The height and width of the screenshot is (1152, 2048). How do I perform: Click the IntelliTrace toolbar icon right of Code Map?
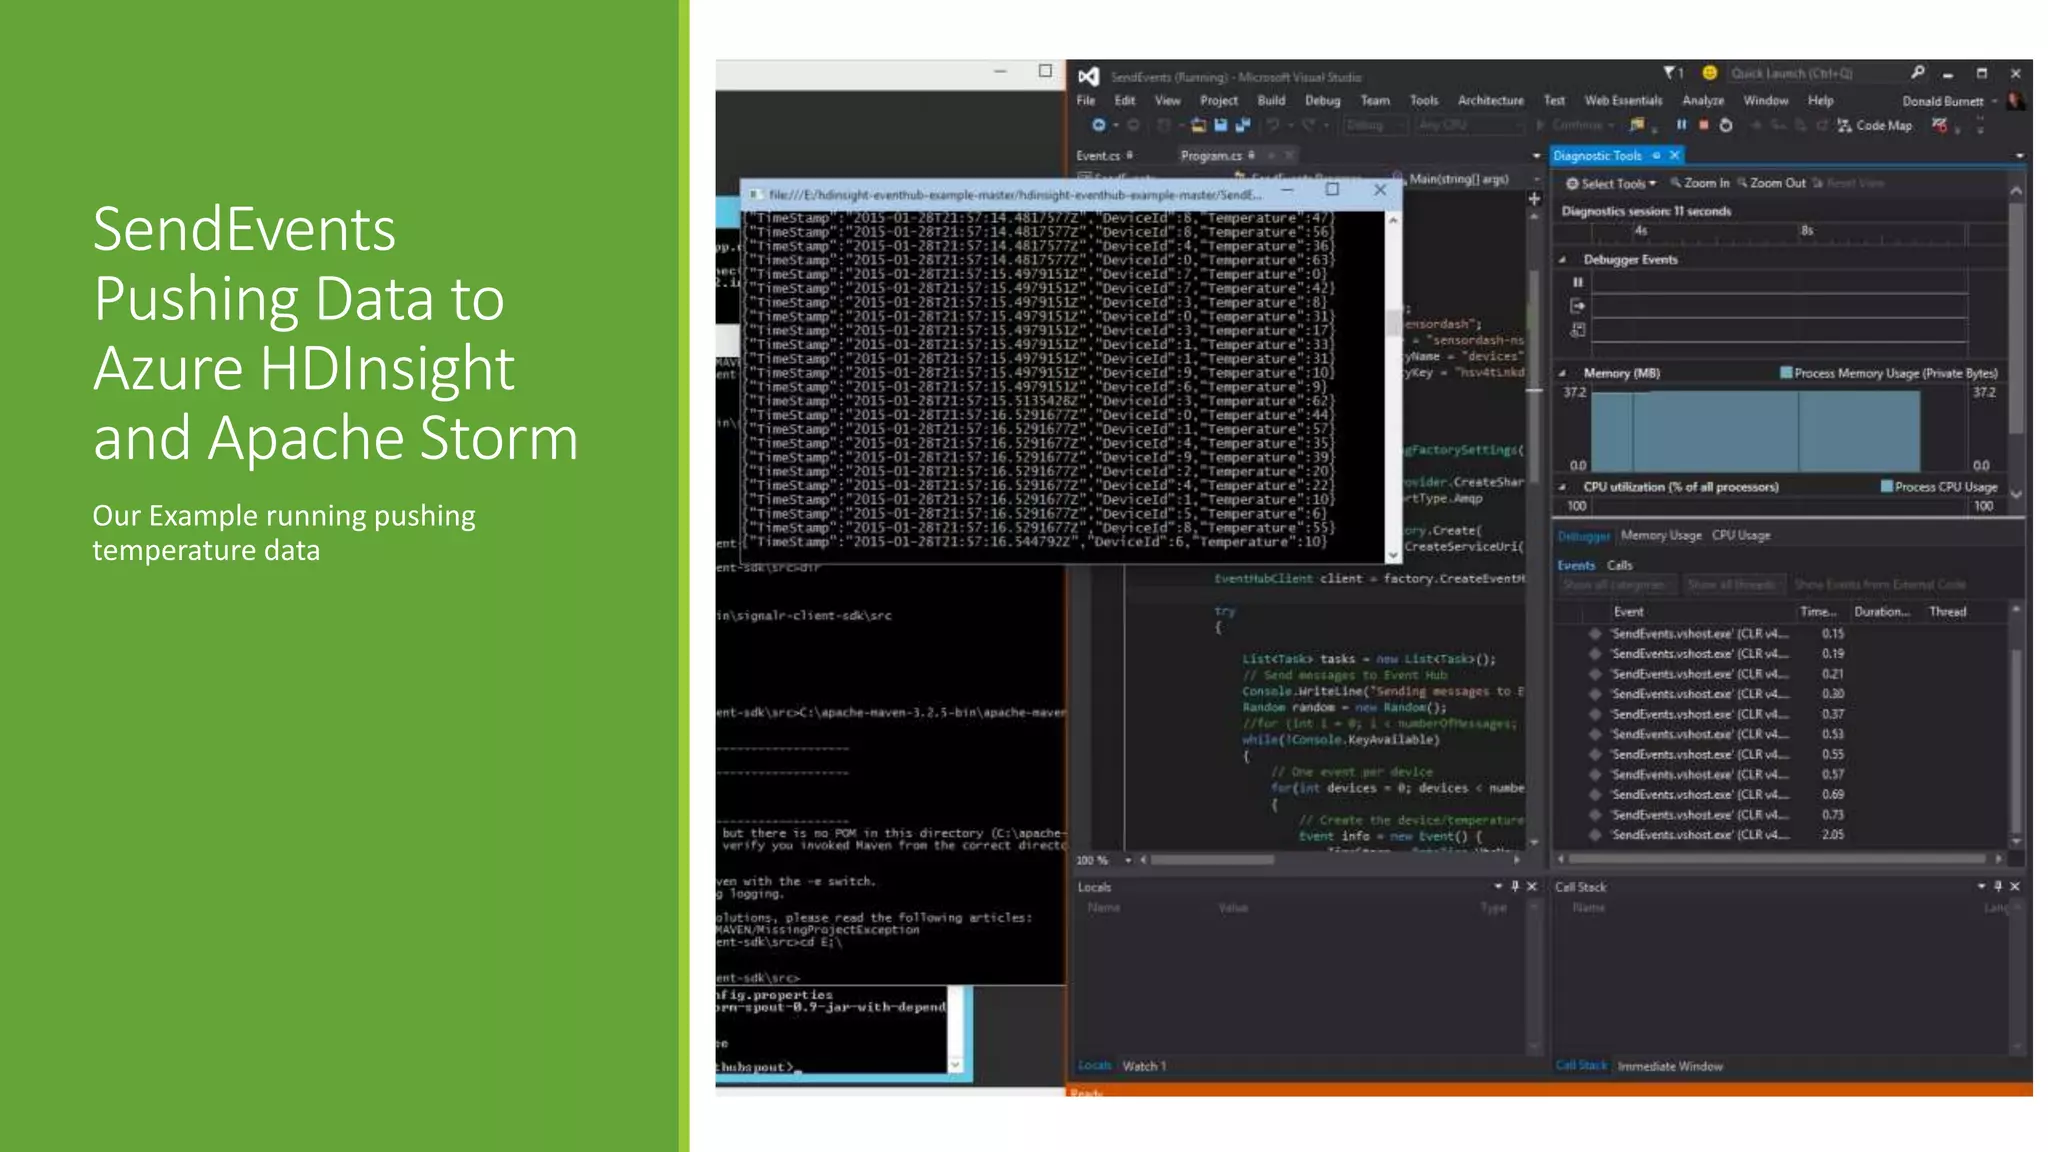pos(1939,125)
